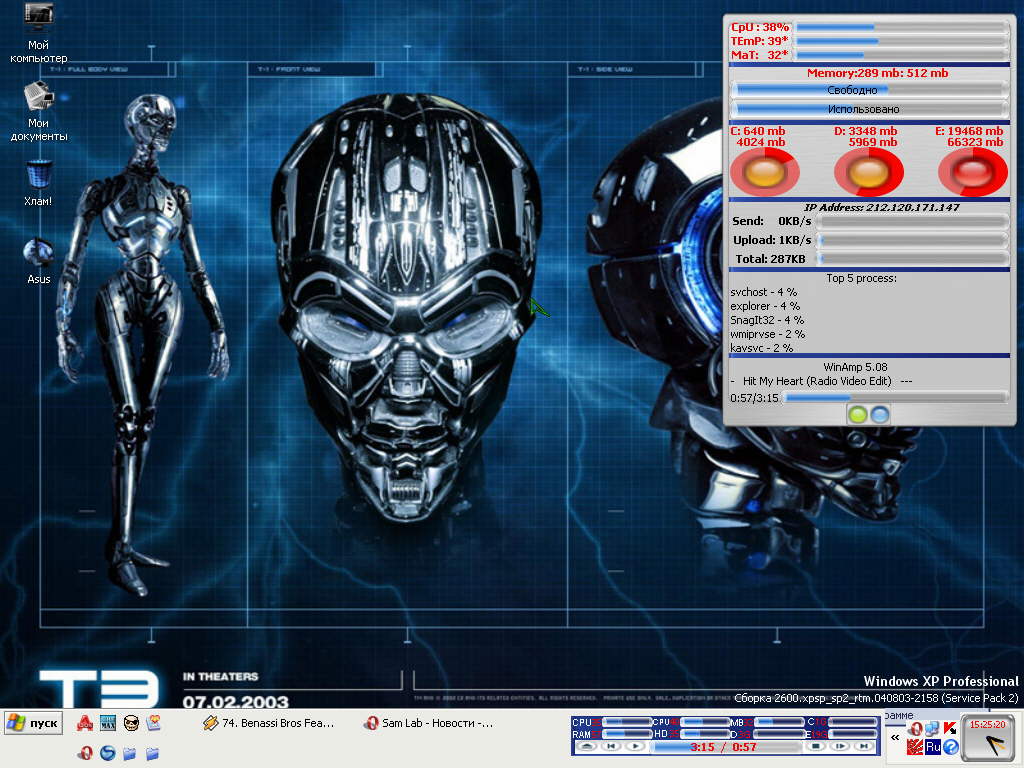Click the eject button in taskbar player
The height and width of the screenshot is (768, 1024).
click(587, 746)
